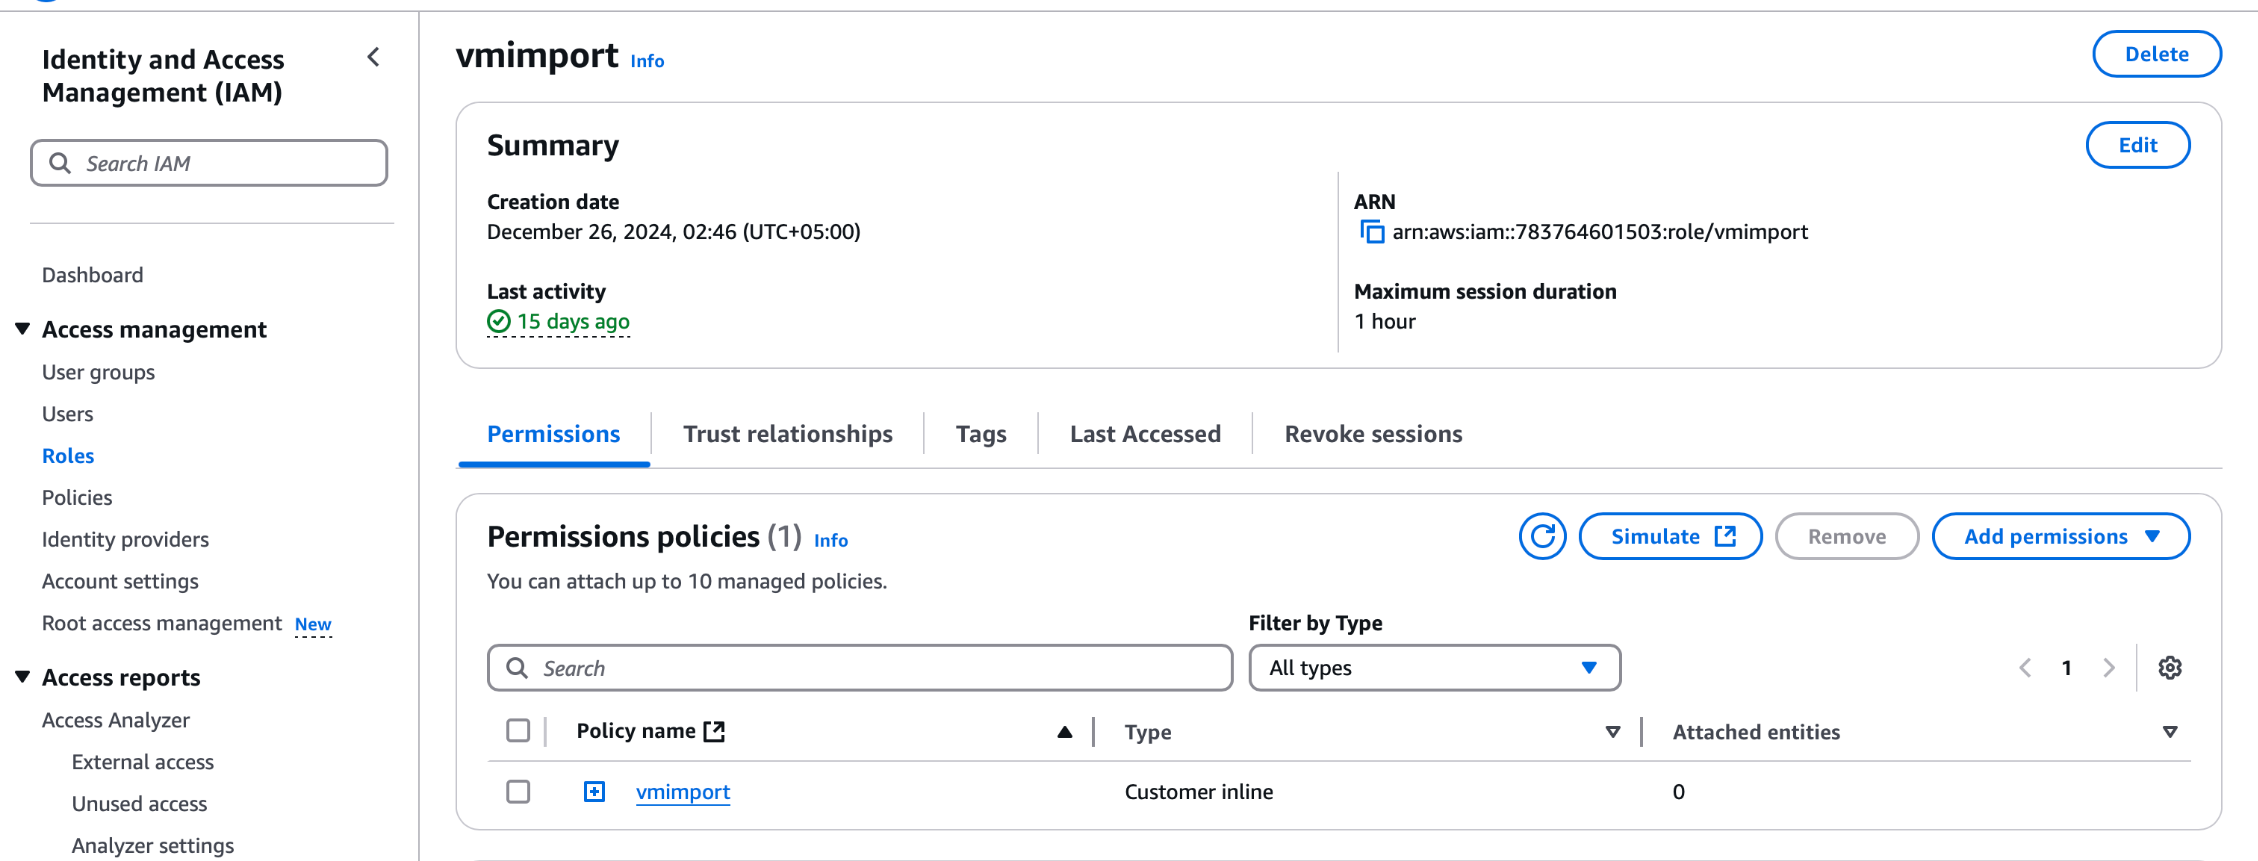This screenshot has width=2258, height=861.
Task: Toggle the select-all policies checkbox
Action: click(518, 731)
